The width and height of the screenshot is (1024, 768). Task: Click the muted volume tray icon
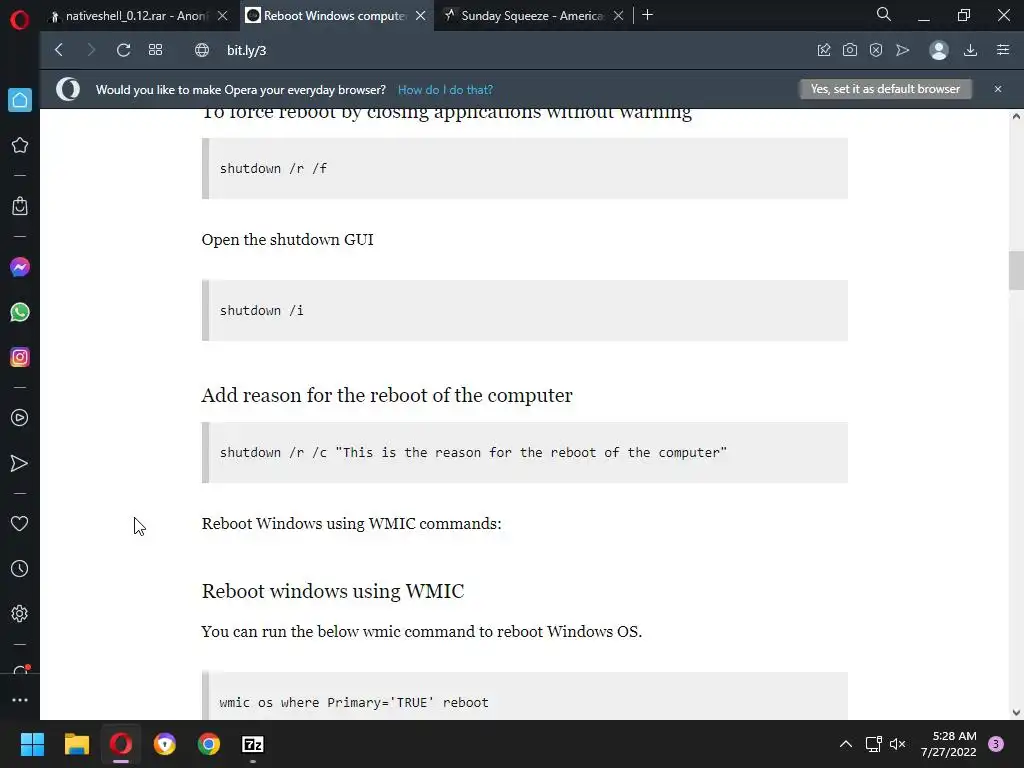tap(898, 744)
